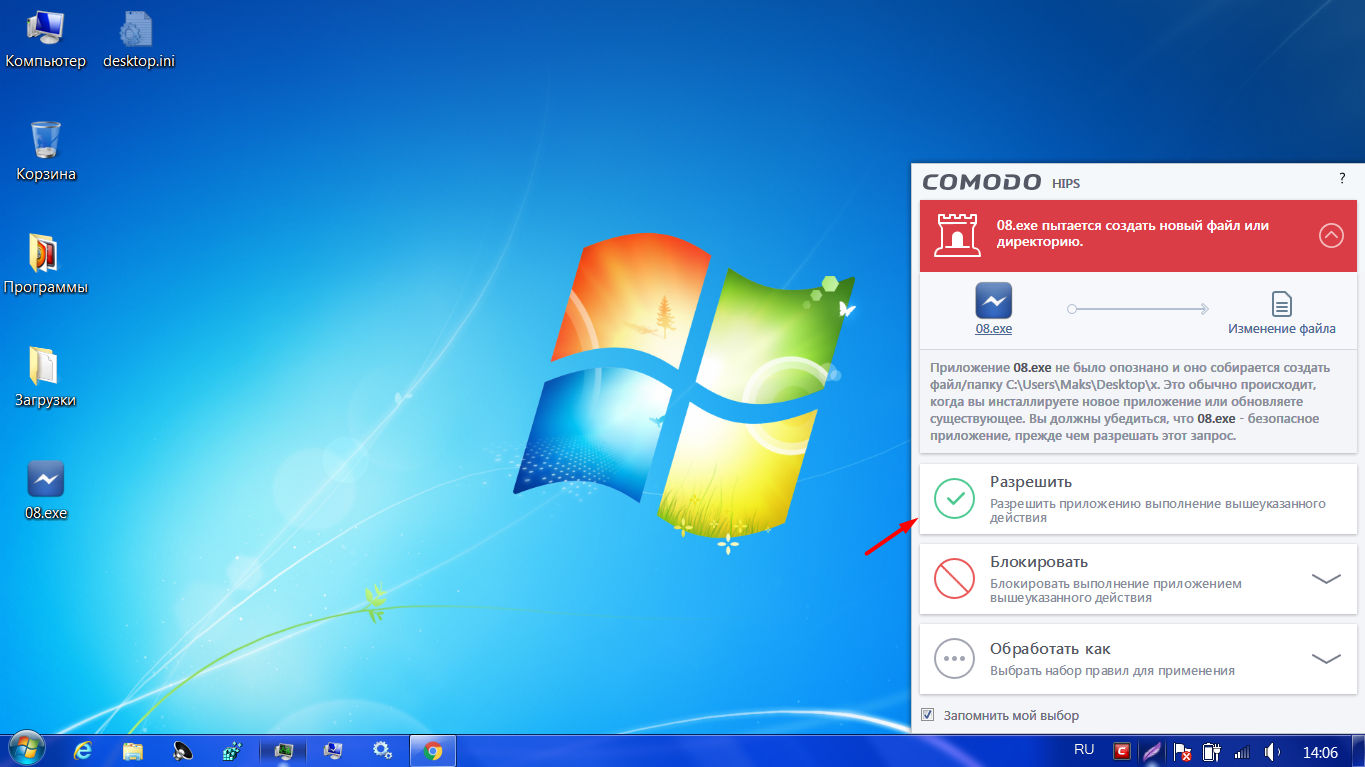
Task: Switch to Google Chrome on the taskbar
Action: coord(433,750)
